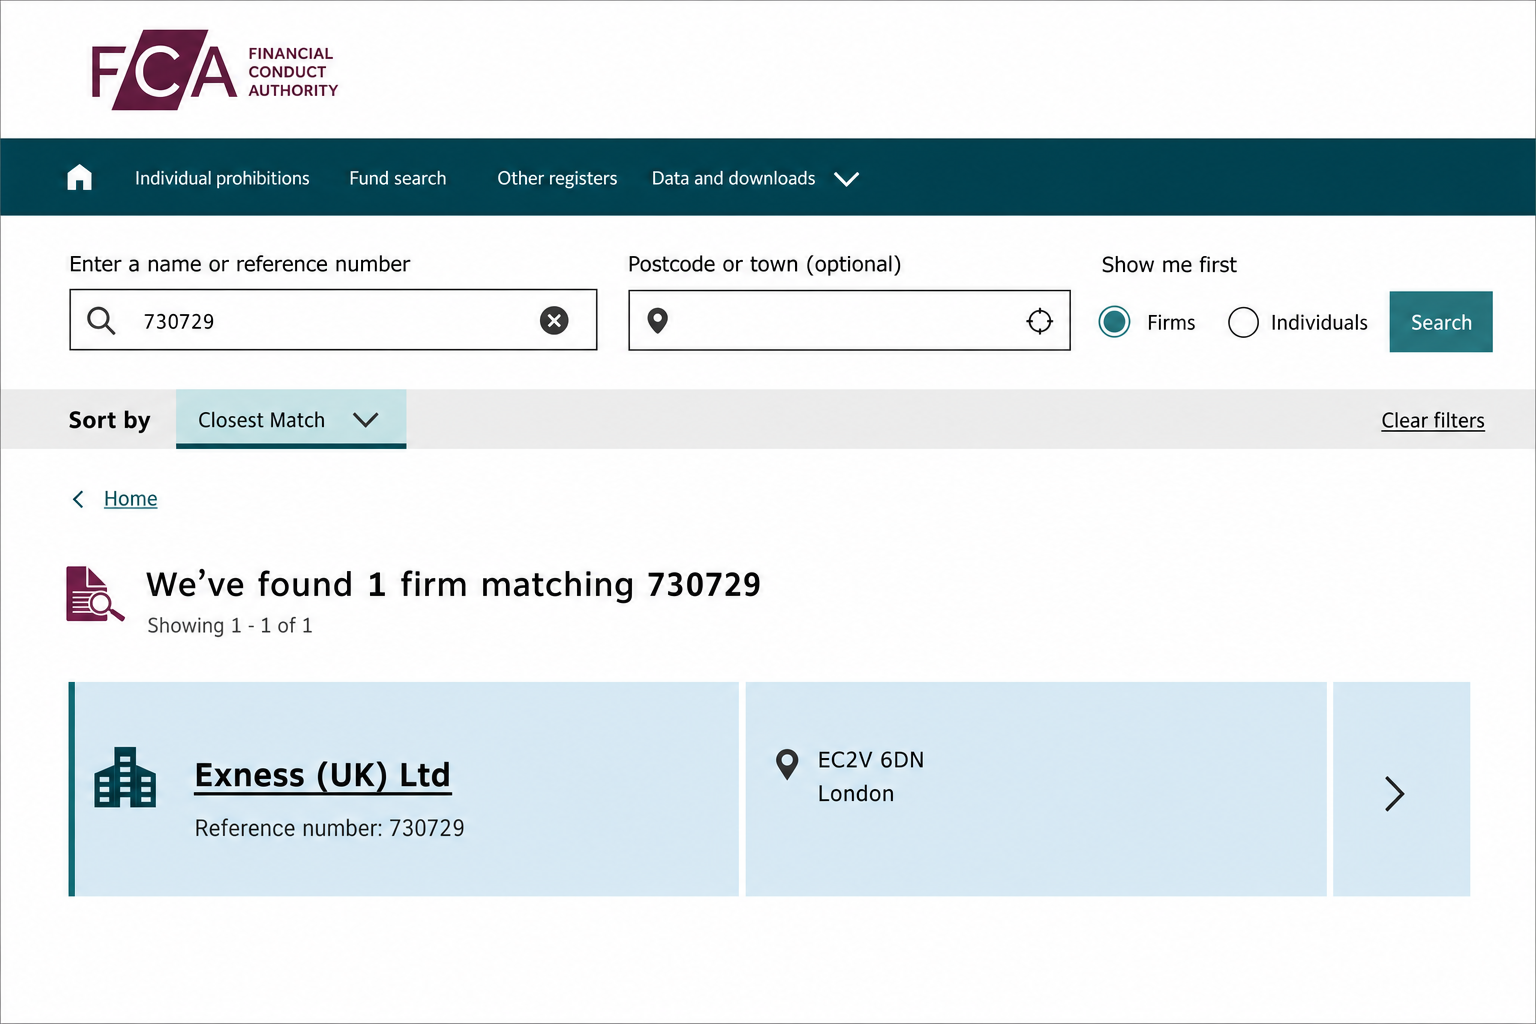The image size is (1536, 1024).
Task: Open Individual prohibitions page
Action: 222,178
